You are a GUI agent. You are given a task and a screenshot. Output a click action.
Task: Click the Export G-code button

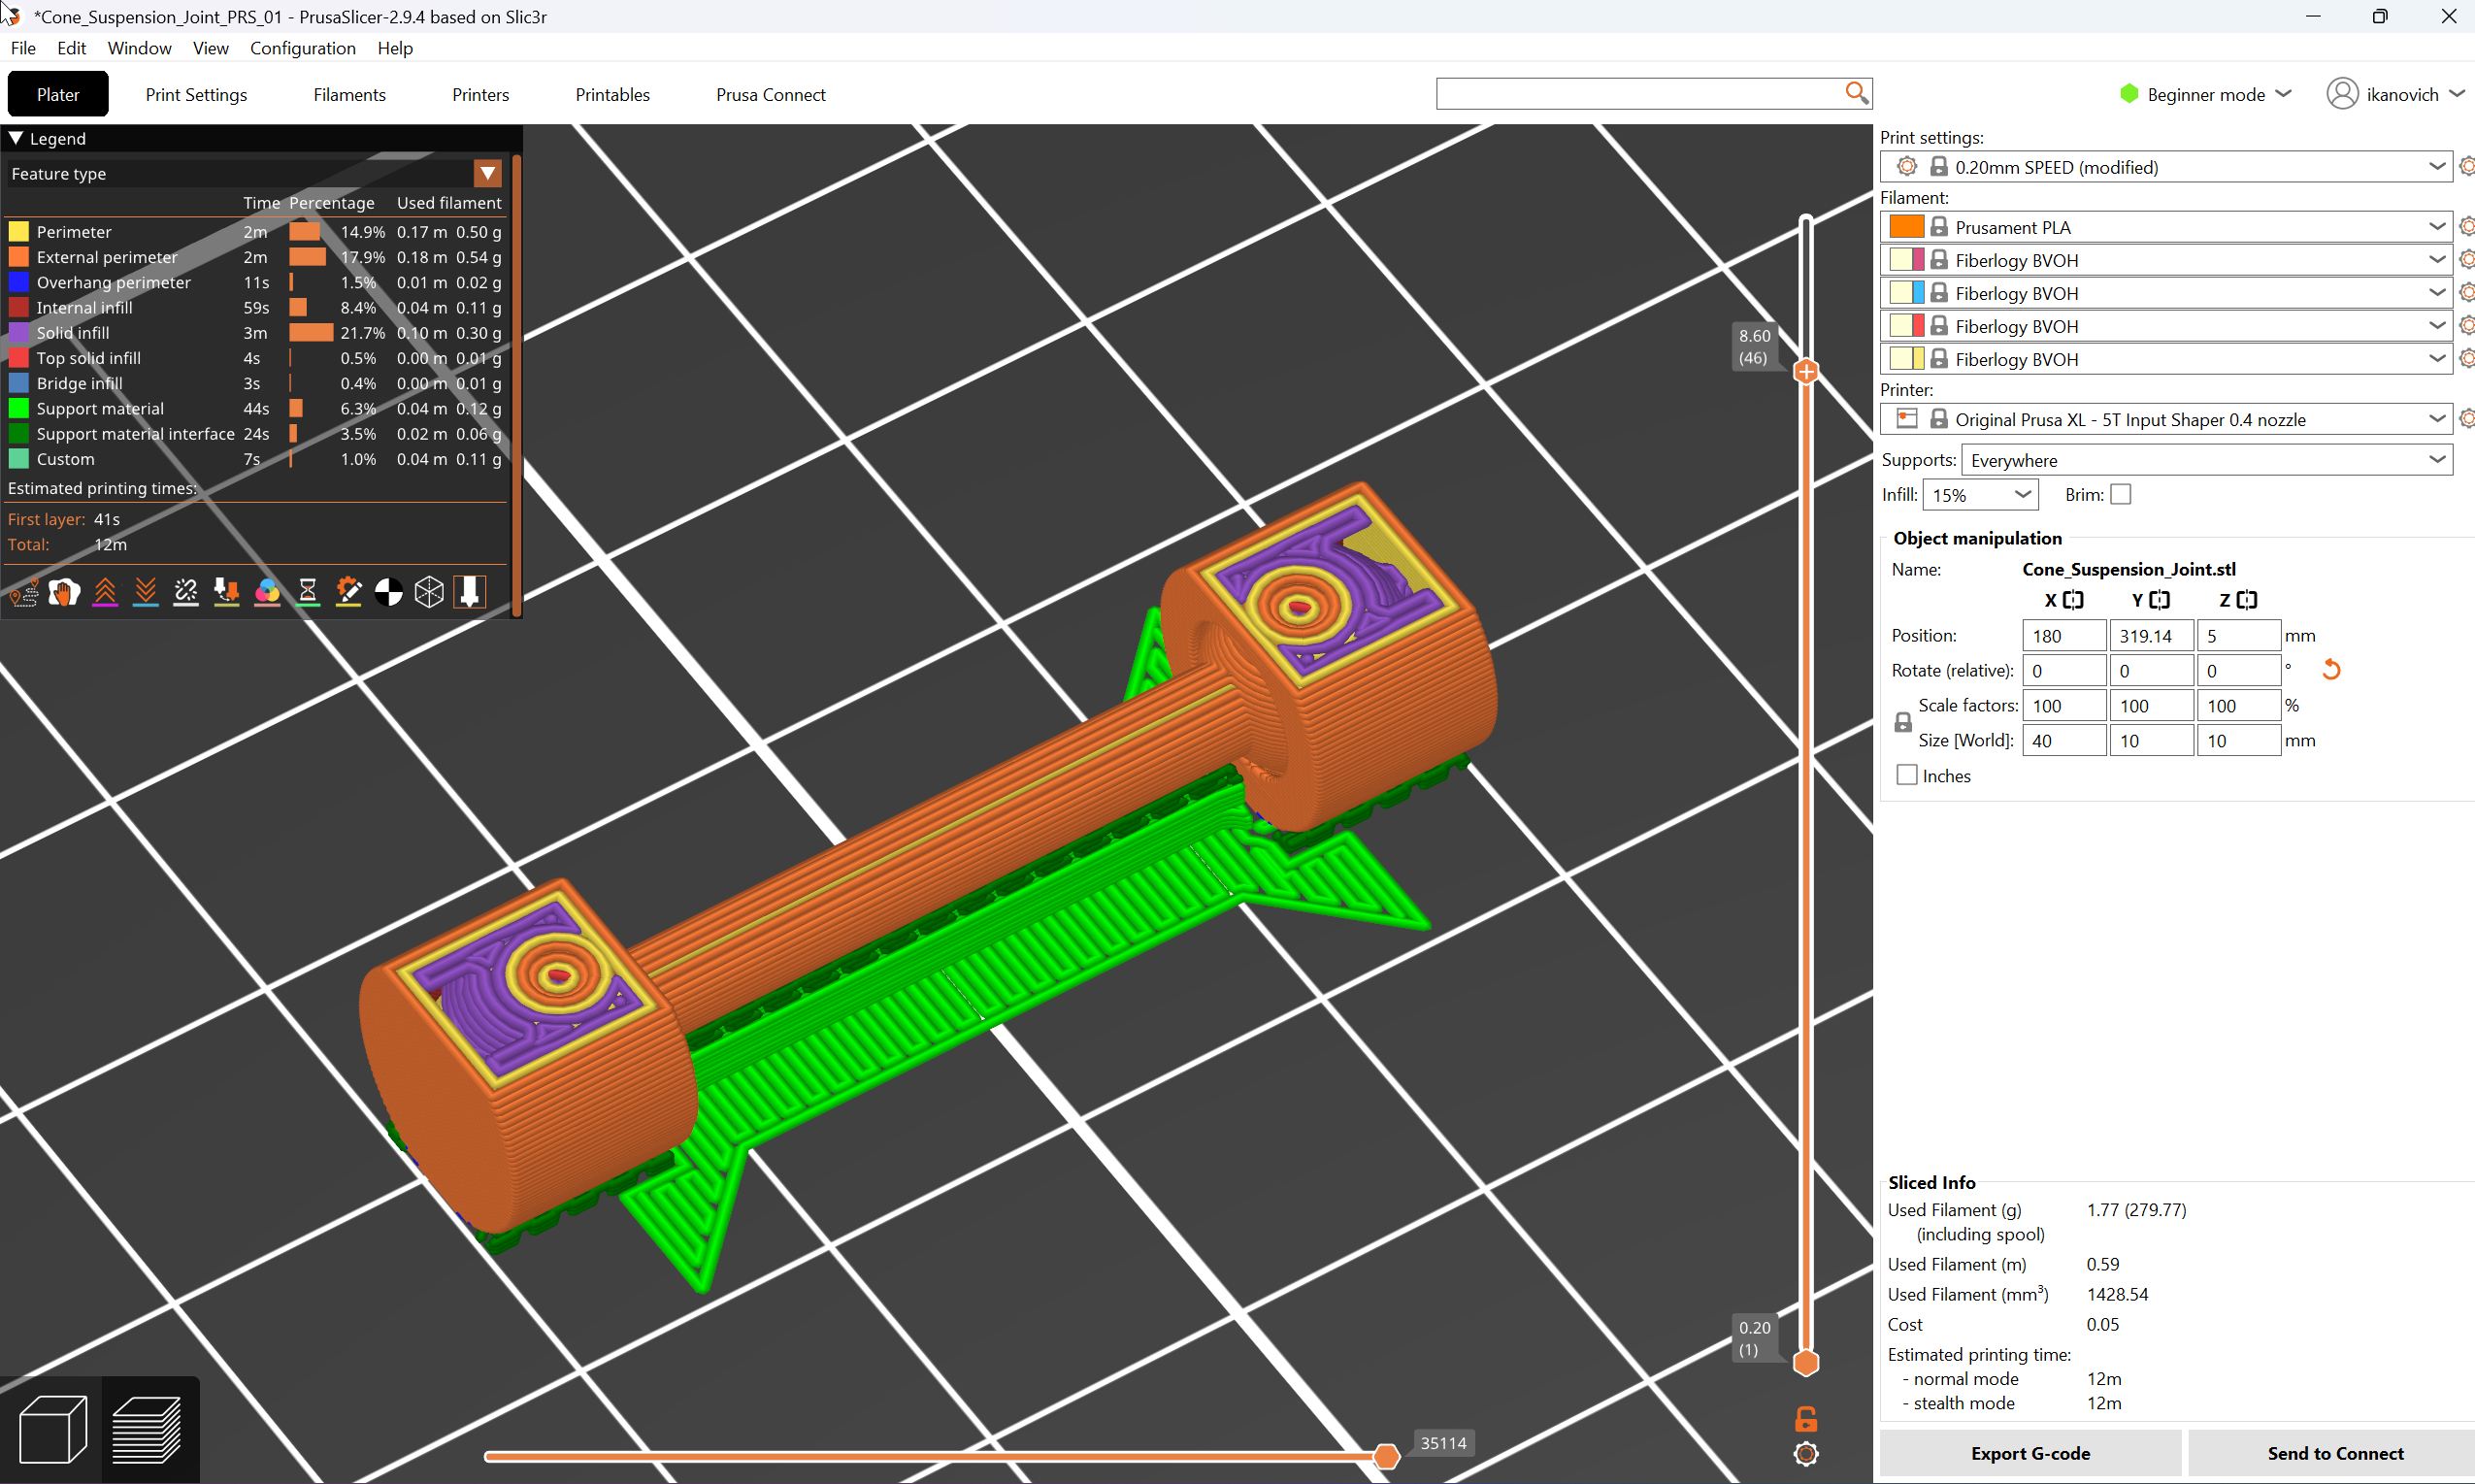(2030, 1453)
